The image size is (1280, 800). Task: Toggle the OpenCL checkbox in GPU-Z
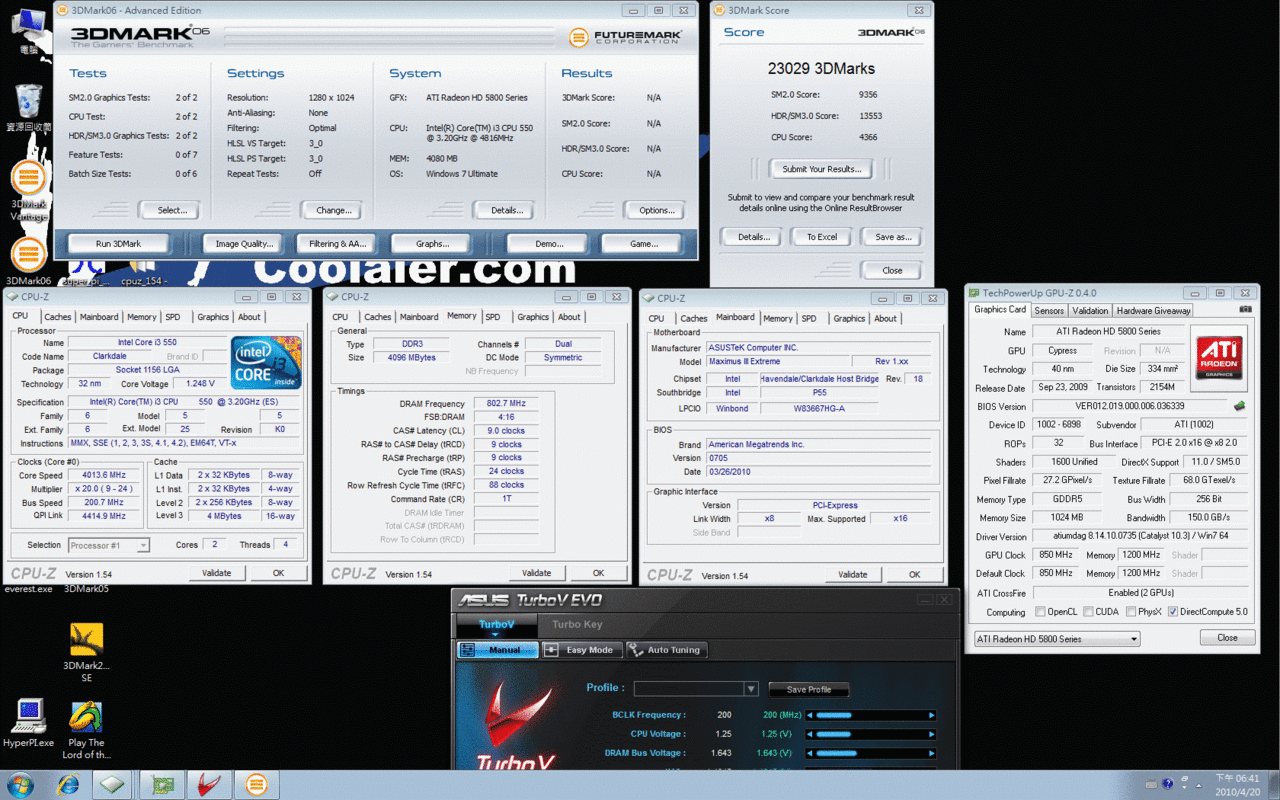1041,612
